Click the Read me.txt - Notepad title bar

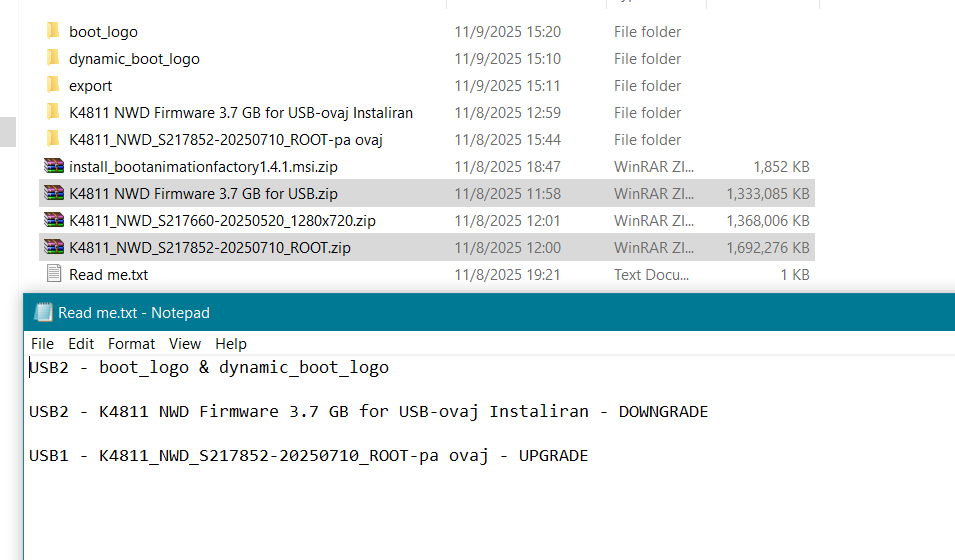tap(489, 313)
